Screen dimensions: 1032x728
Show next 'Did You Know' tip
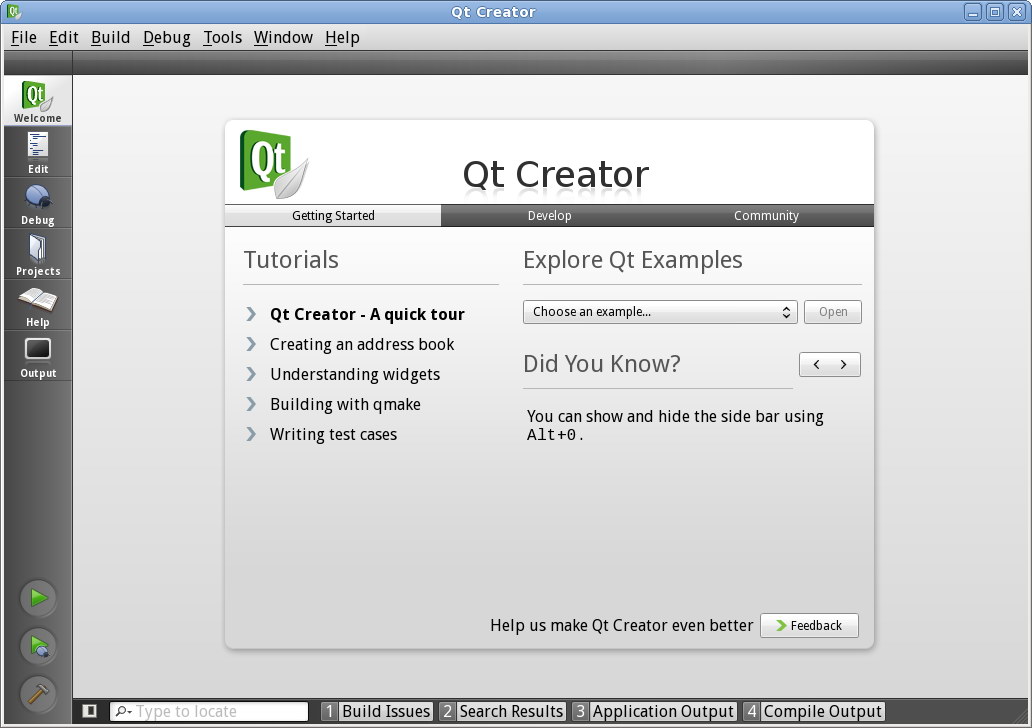(844, 365)
